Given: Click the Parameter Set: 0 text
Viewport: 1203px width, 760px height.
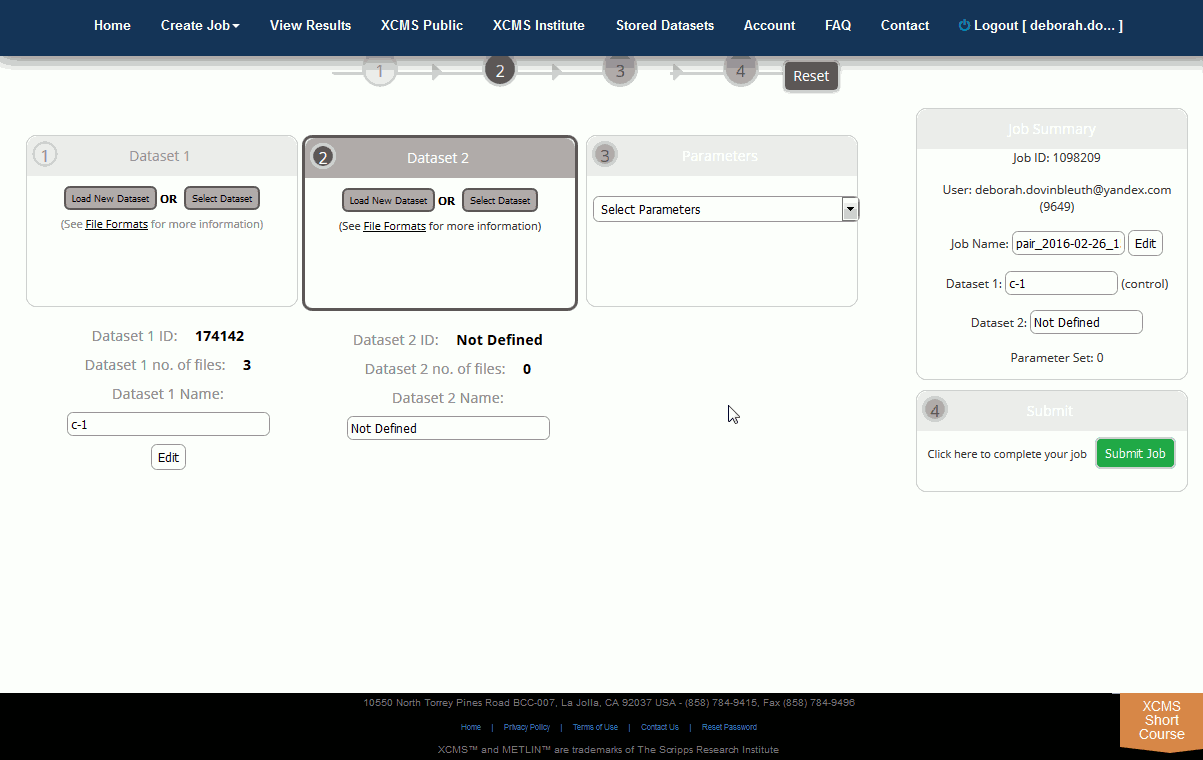Looking at the screenshot, I should [x=1057, y=357].
